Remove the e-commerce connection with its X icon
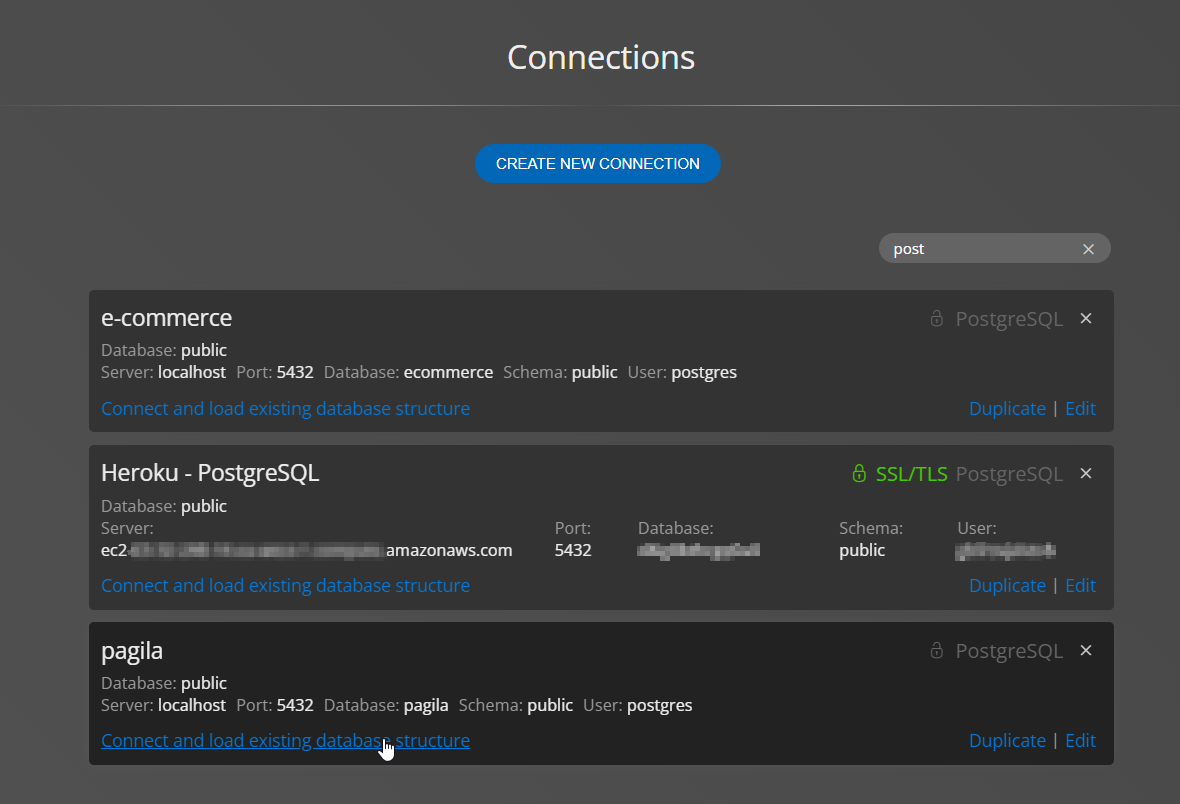Screen dimensions: 1180x804 tap(1086, 318)
